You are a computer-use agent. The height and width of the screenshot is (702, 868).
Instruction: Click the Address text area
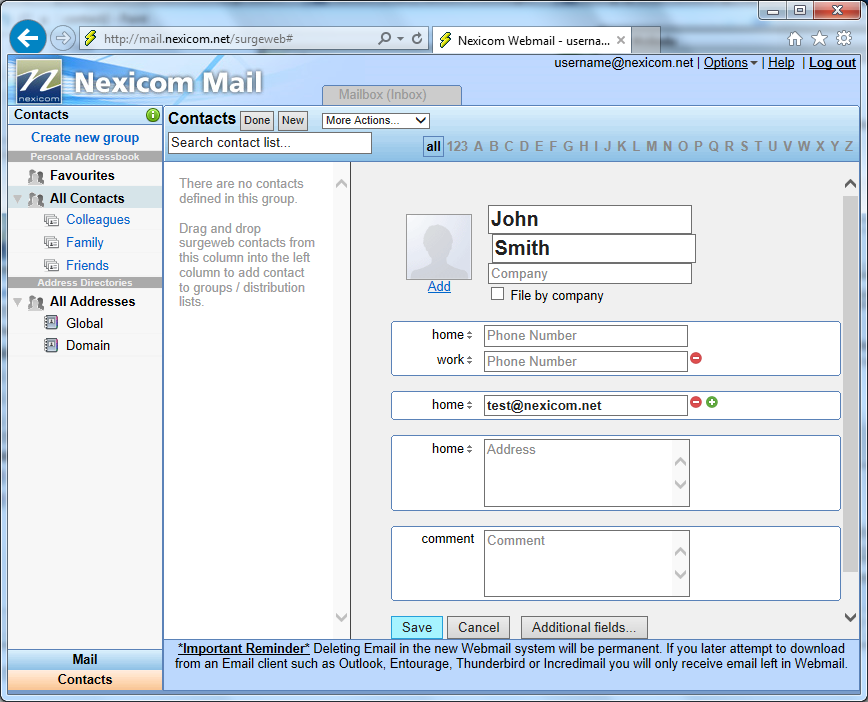click(587, 473)
